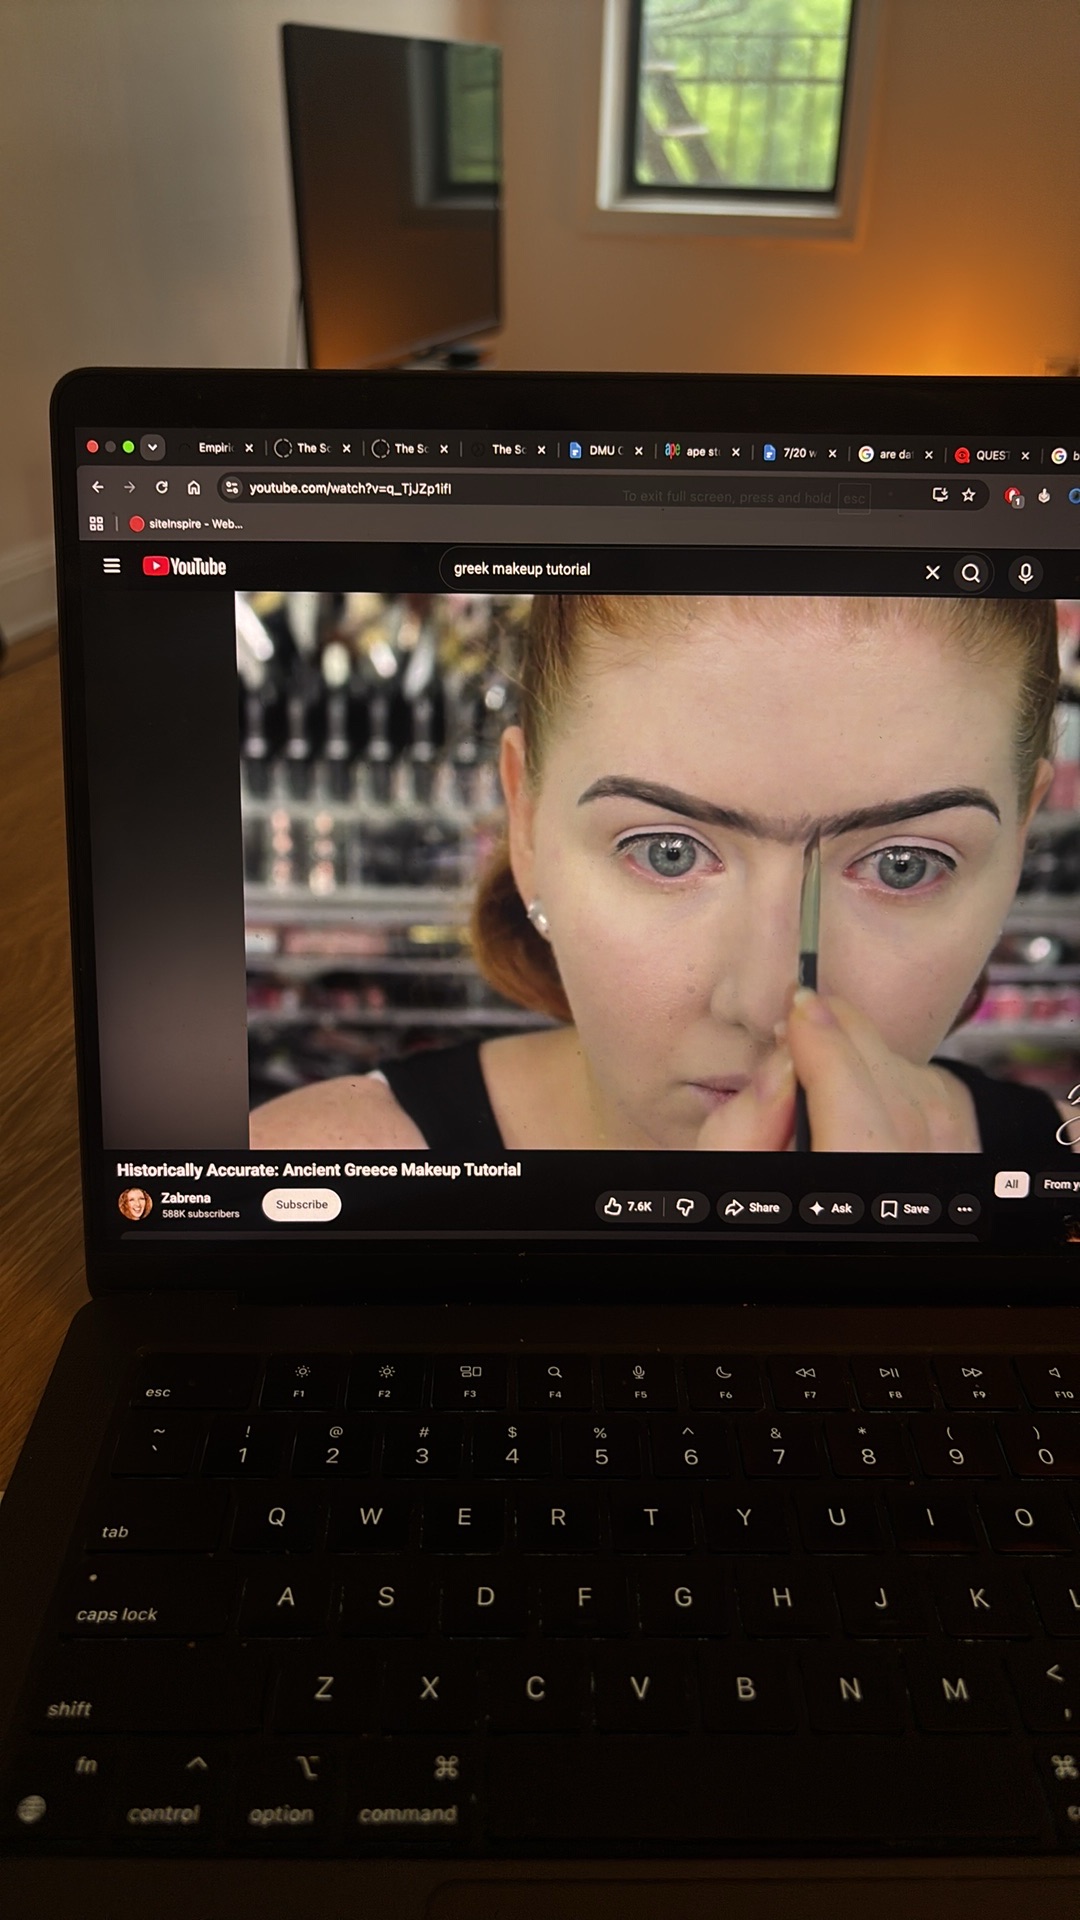Image resolution: width=1080 pixels, height=1920 pixels.
Task: Click the YouTube logo to go home
Action: click(x=185, y=566)
